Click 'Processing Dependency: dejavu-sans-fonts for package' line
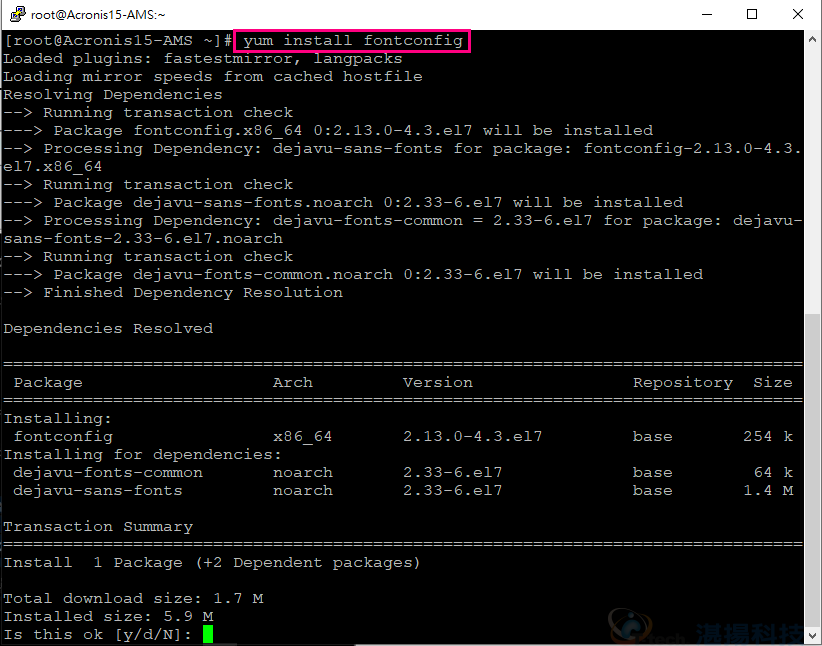The height and width of the screenshot is (646, 822). click(403, 157)
